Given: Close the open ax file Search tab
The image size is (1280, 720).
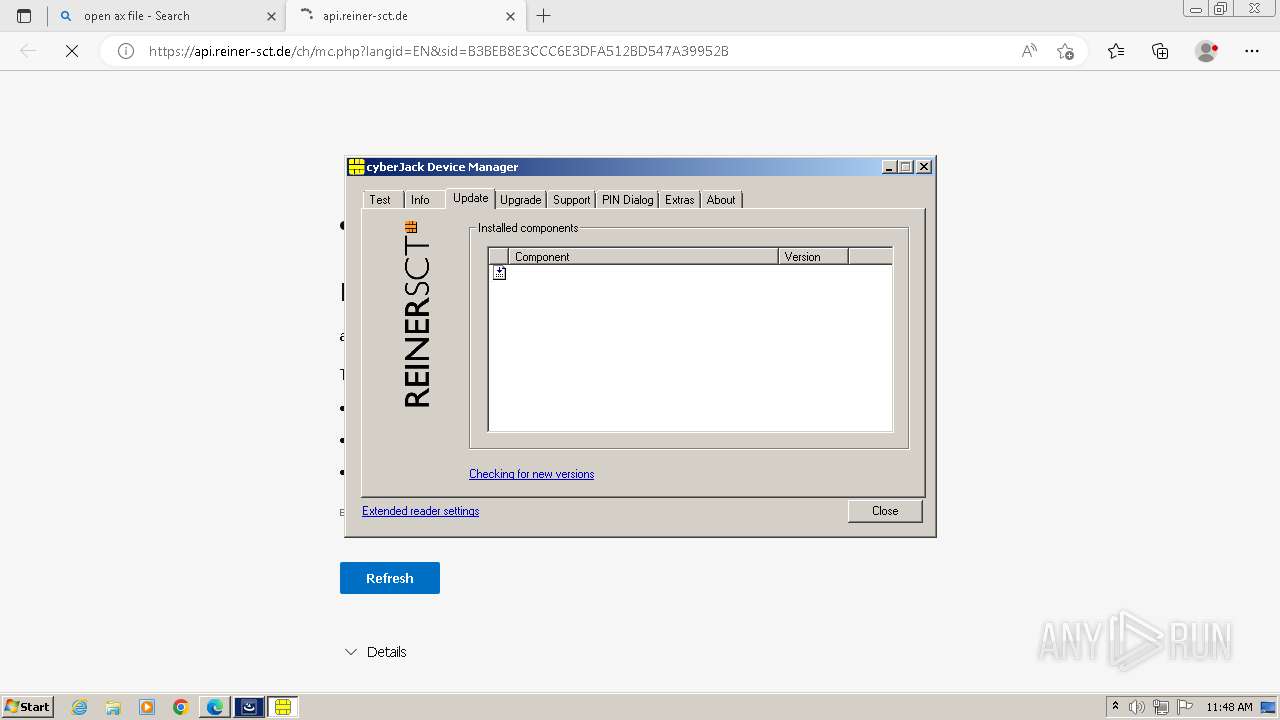Looking at the screenshot, I should pyautogui.click(x=271, y=16).
